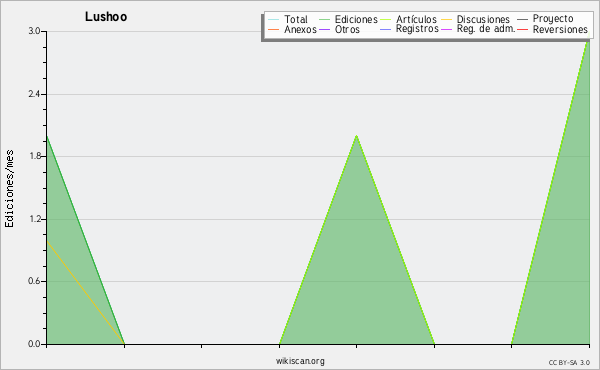Click the 3.0 y-axis value
The image size is (600, 370).
pyautogui.click(x=34, y=31)
